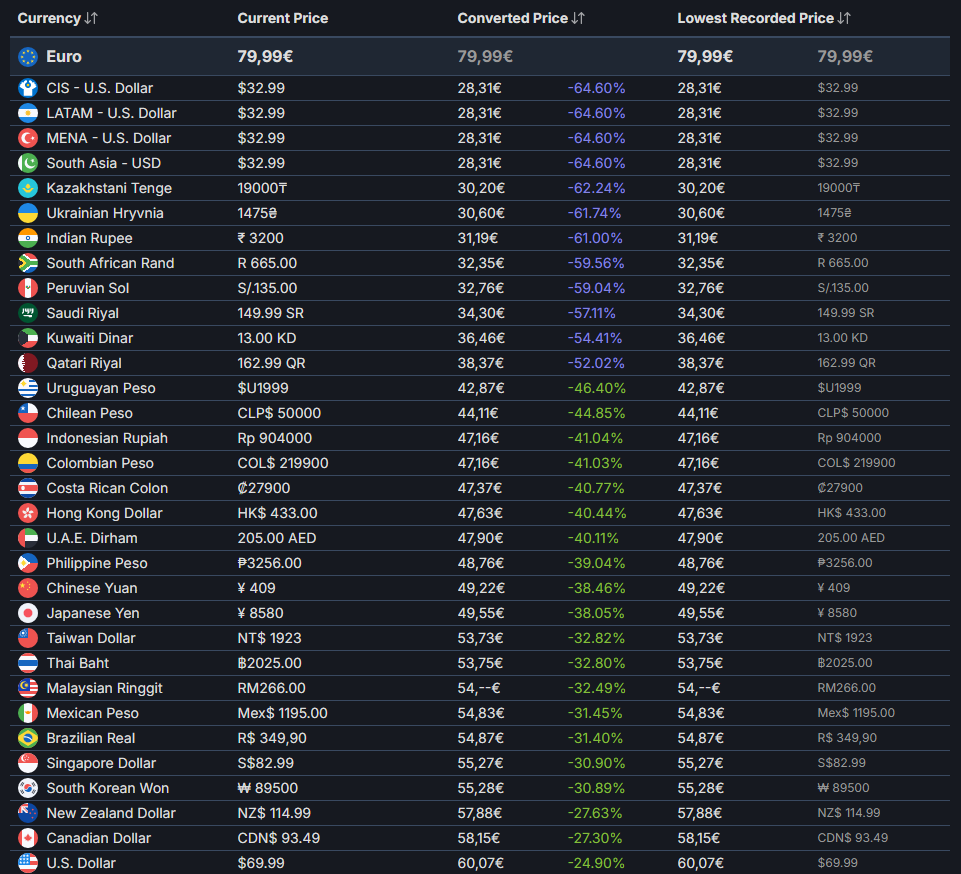Click the Costa Rican Colon flag icon
Image resolution: width=961 pixels, height=874 pixels.
(x=28, y=488)
